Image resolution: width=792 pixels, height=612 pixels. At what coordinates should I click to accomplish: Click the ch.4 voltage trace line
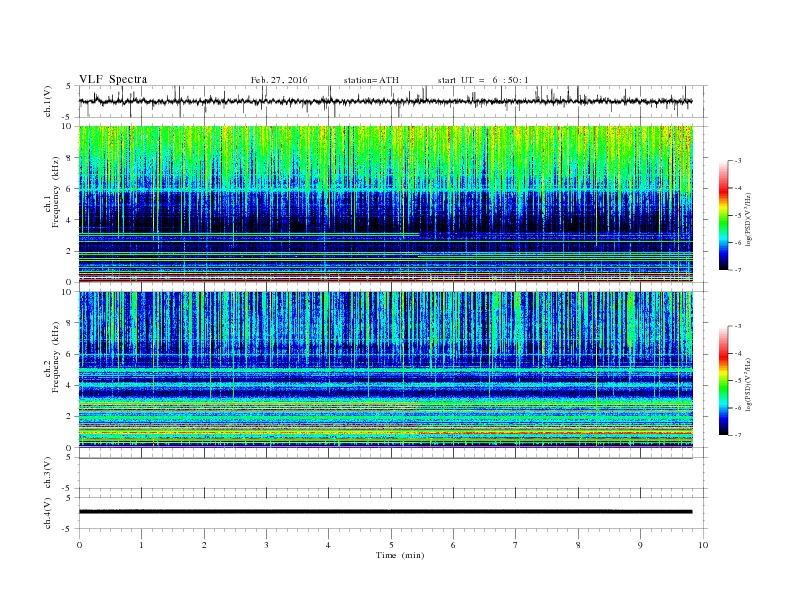(386, 512)
